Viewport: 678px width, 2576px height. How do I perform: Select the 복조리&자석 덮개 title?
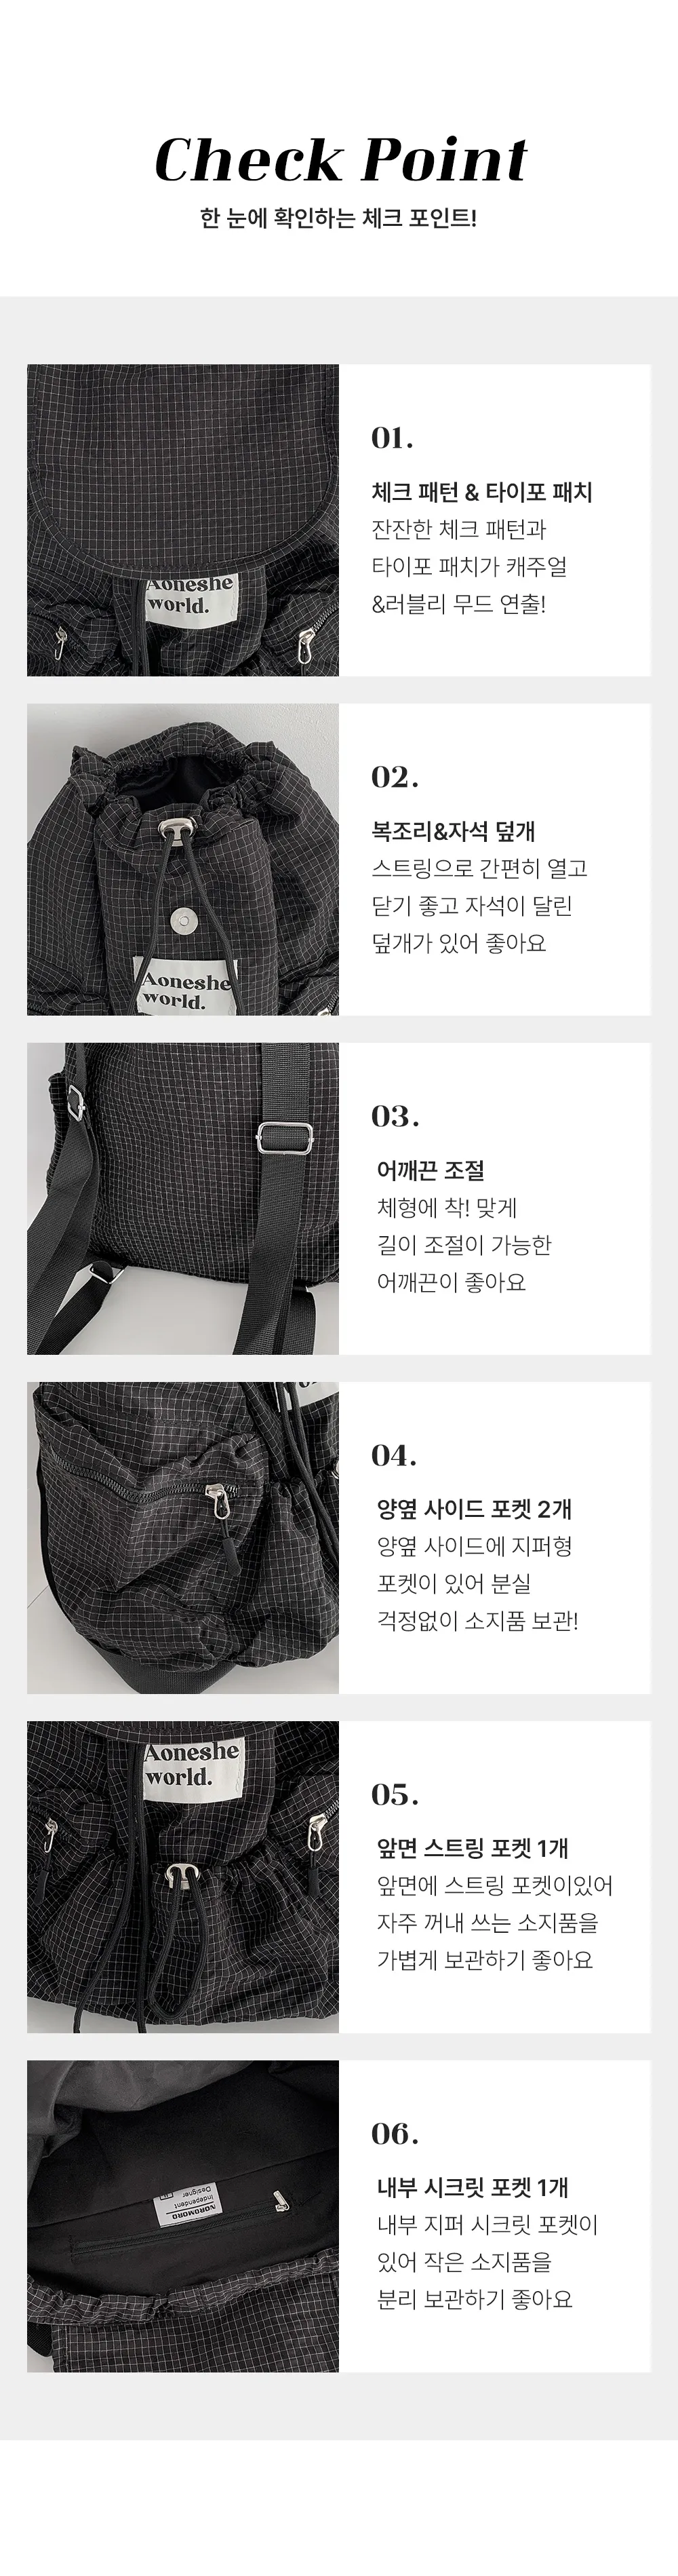[453, 831]
